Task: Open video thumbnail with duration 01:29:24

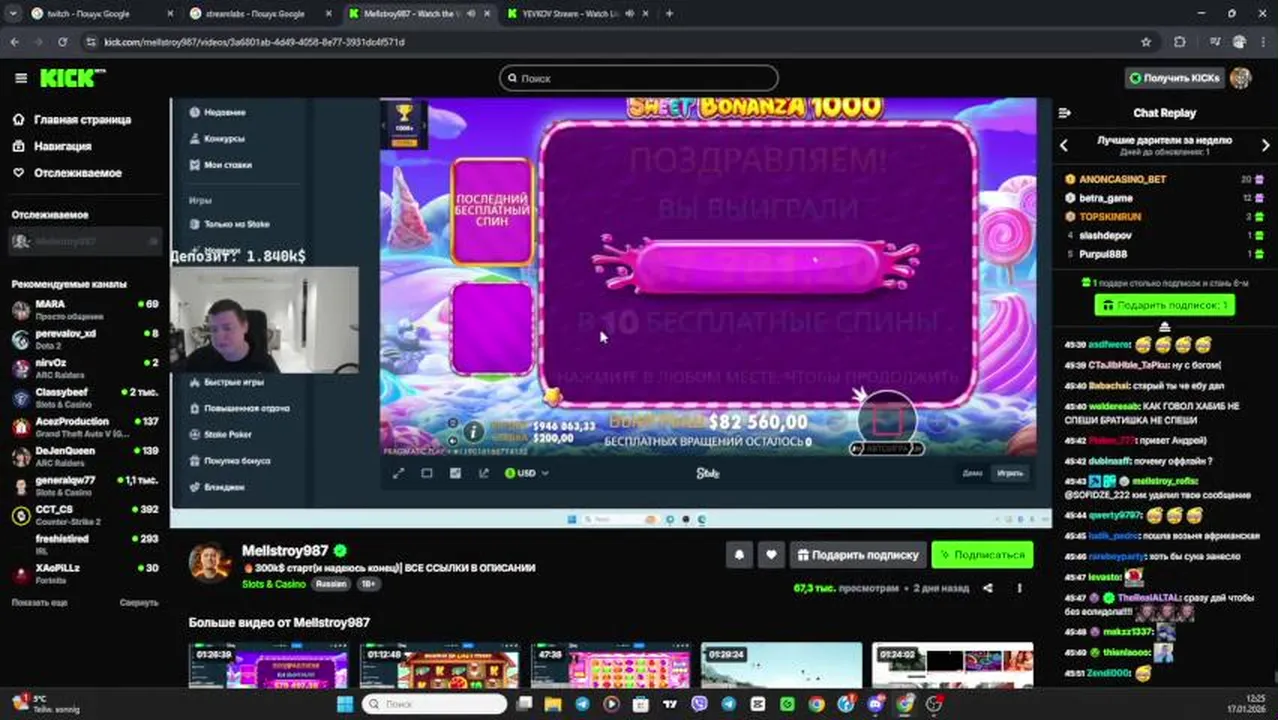Action: click(x=781, y=665)
